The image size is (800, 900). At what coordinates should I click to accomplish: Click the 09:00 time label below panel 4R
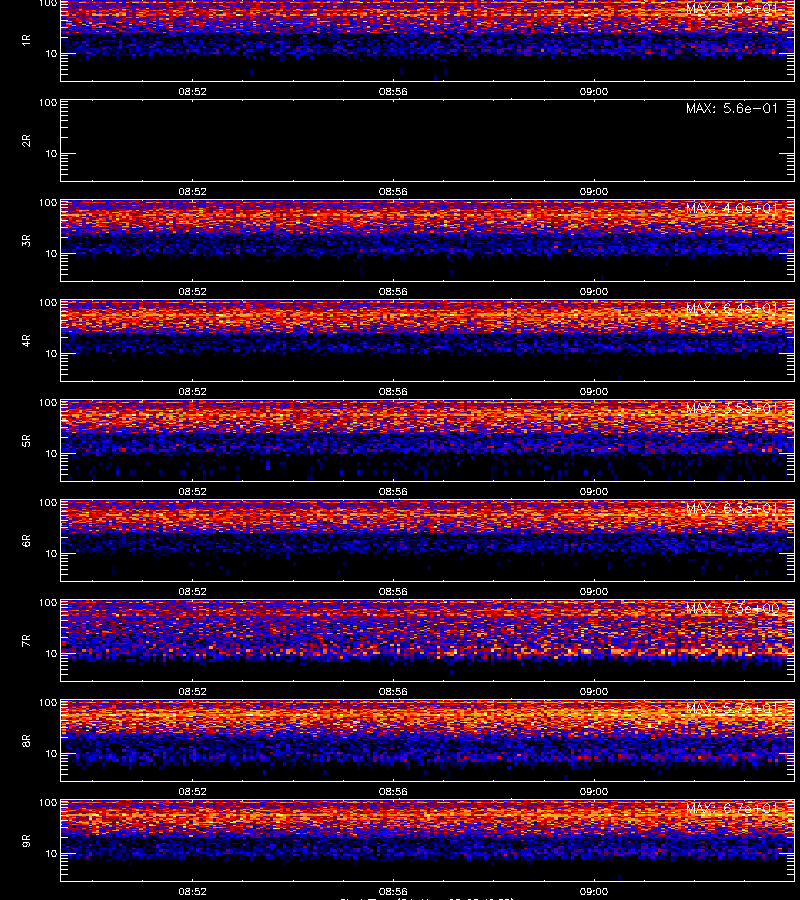(594, 392)
